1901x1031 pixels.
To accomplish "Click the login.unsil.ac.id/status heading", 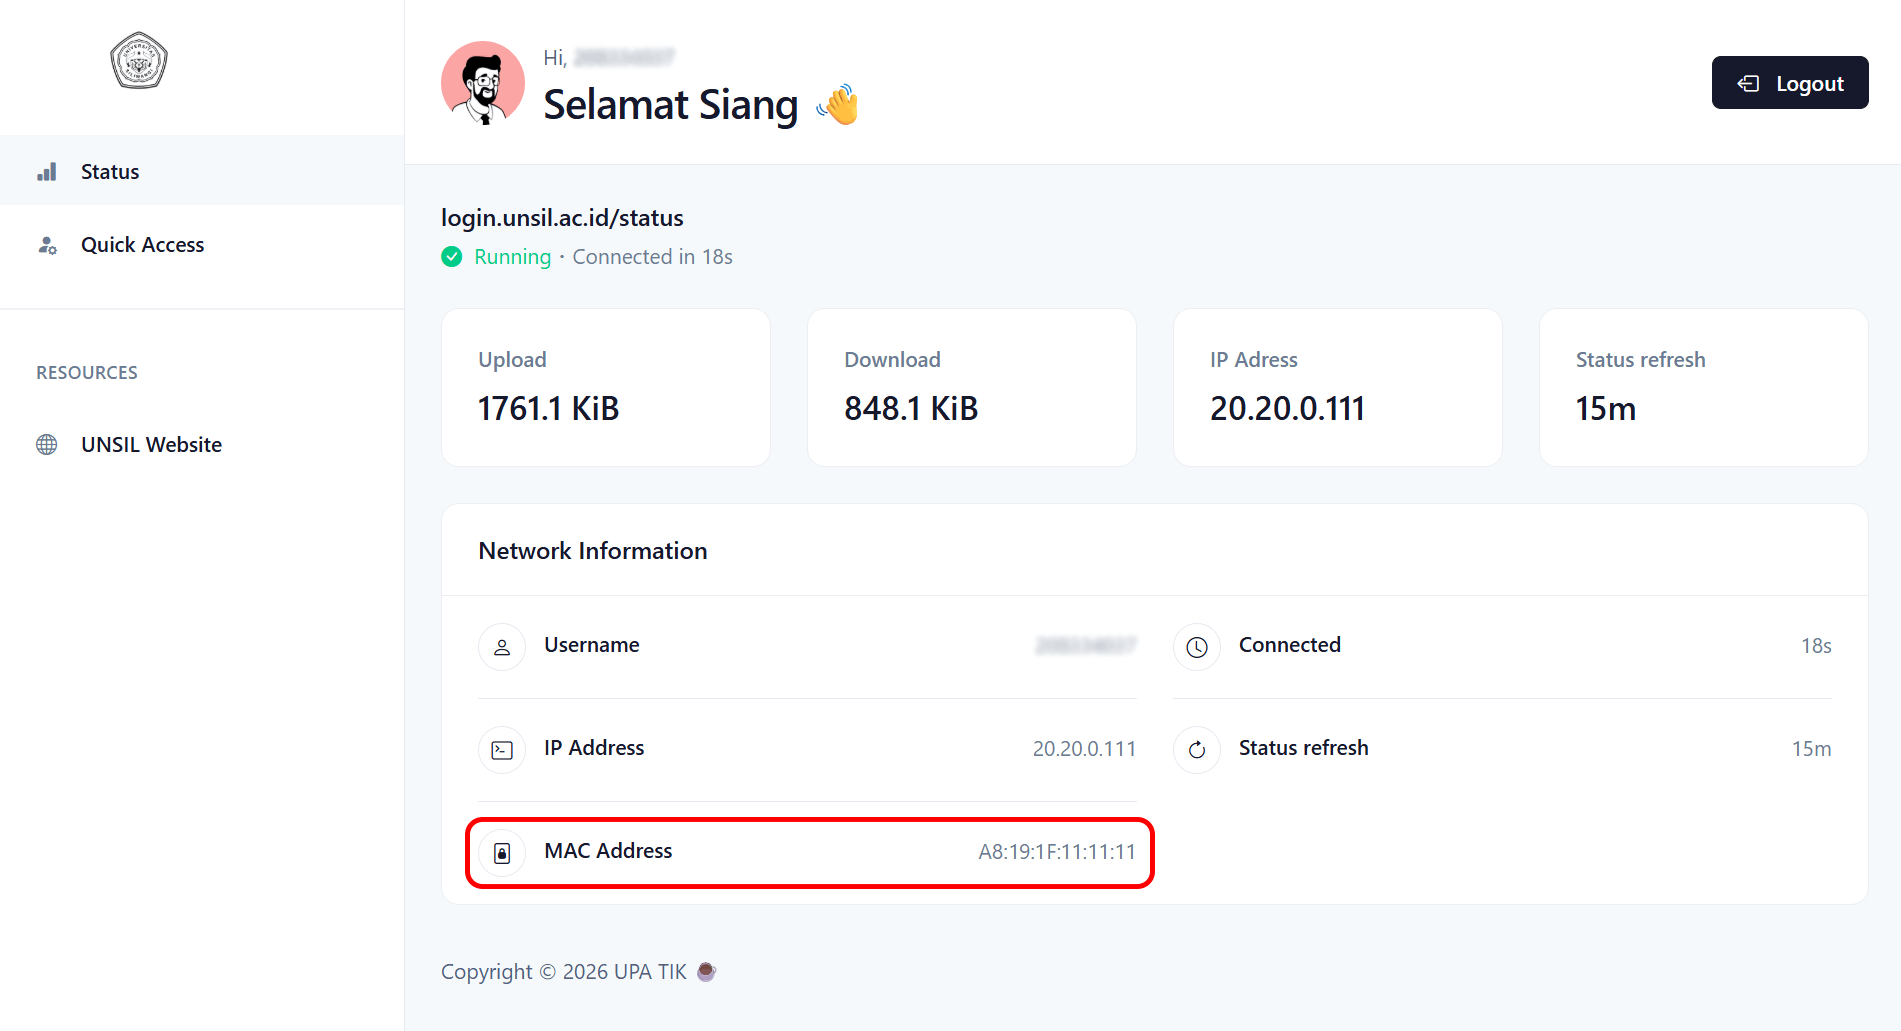I will pos(562,217).
